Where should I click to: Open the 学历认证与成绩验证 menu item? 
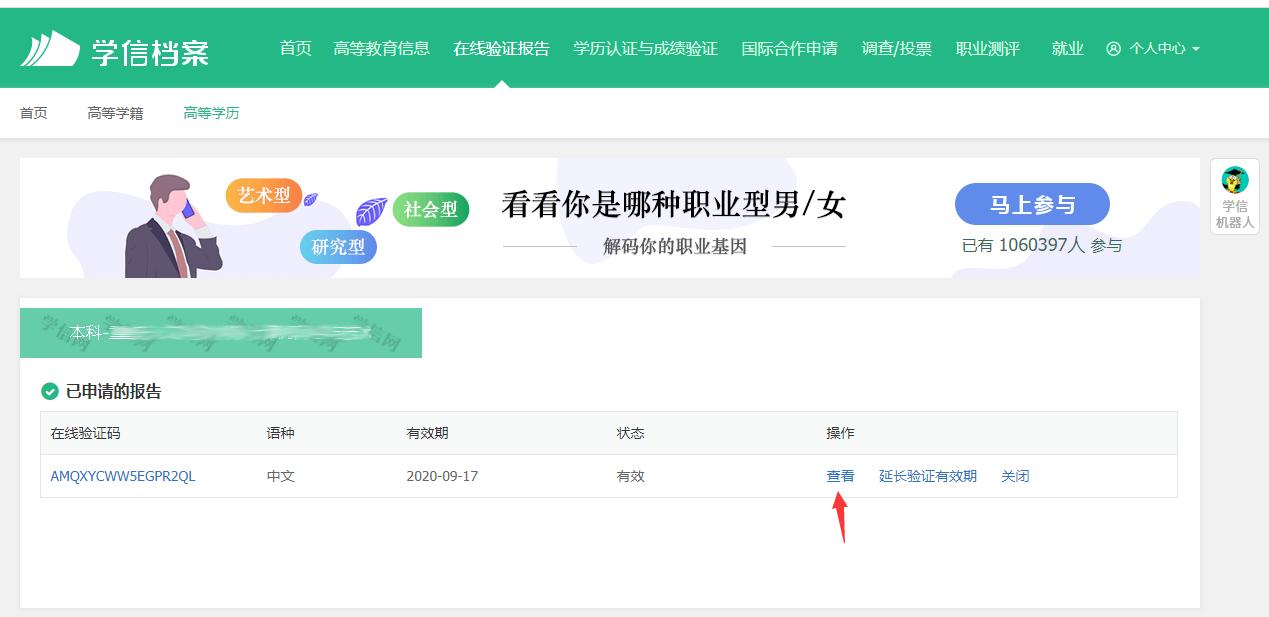(646, 47)
